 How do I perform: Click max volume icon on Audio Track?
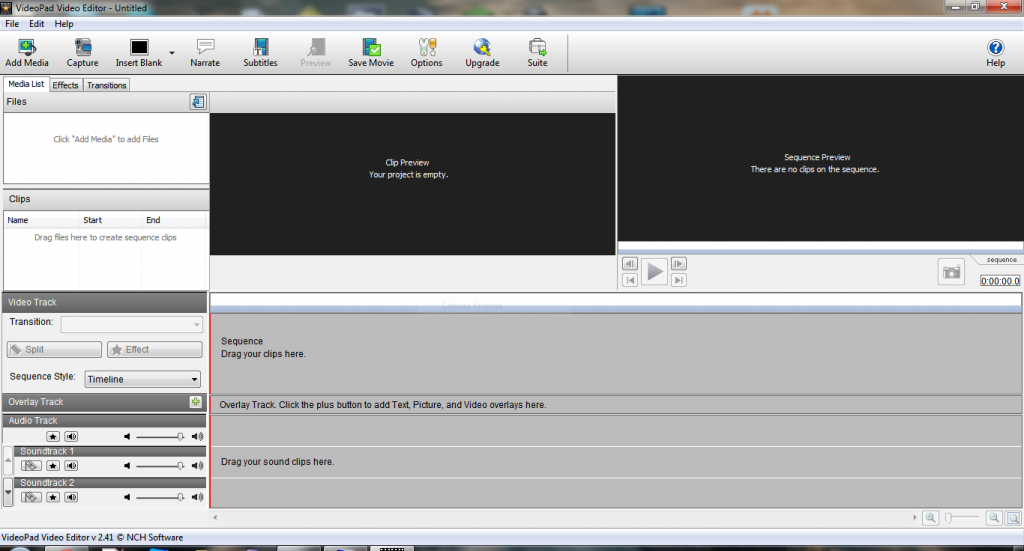pyautogui.click(x=197, y=436)
